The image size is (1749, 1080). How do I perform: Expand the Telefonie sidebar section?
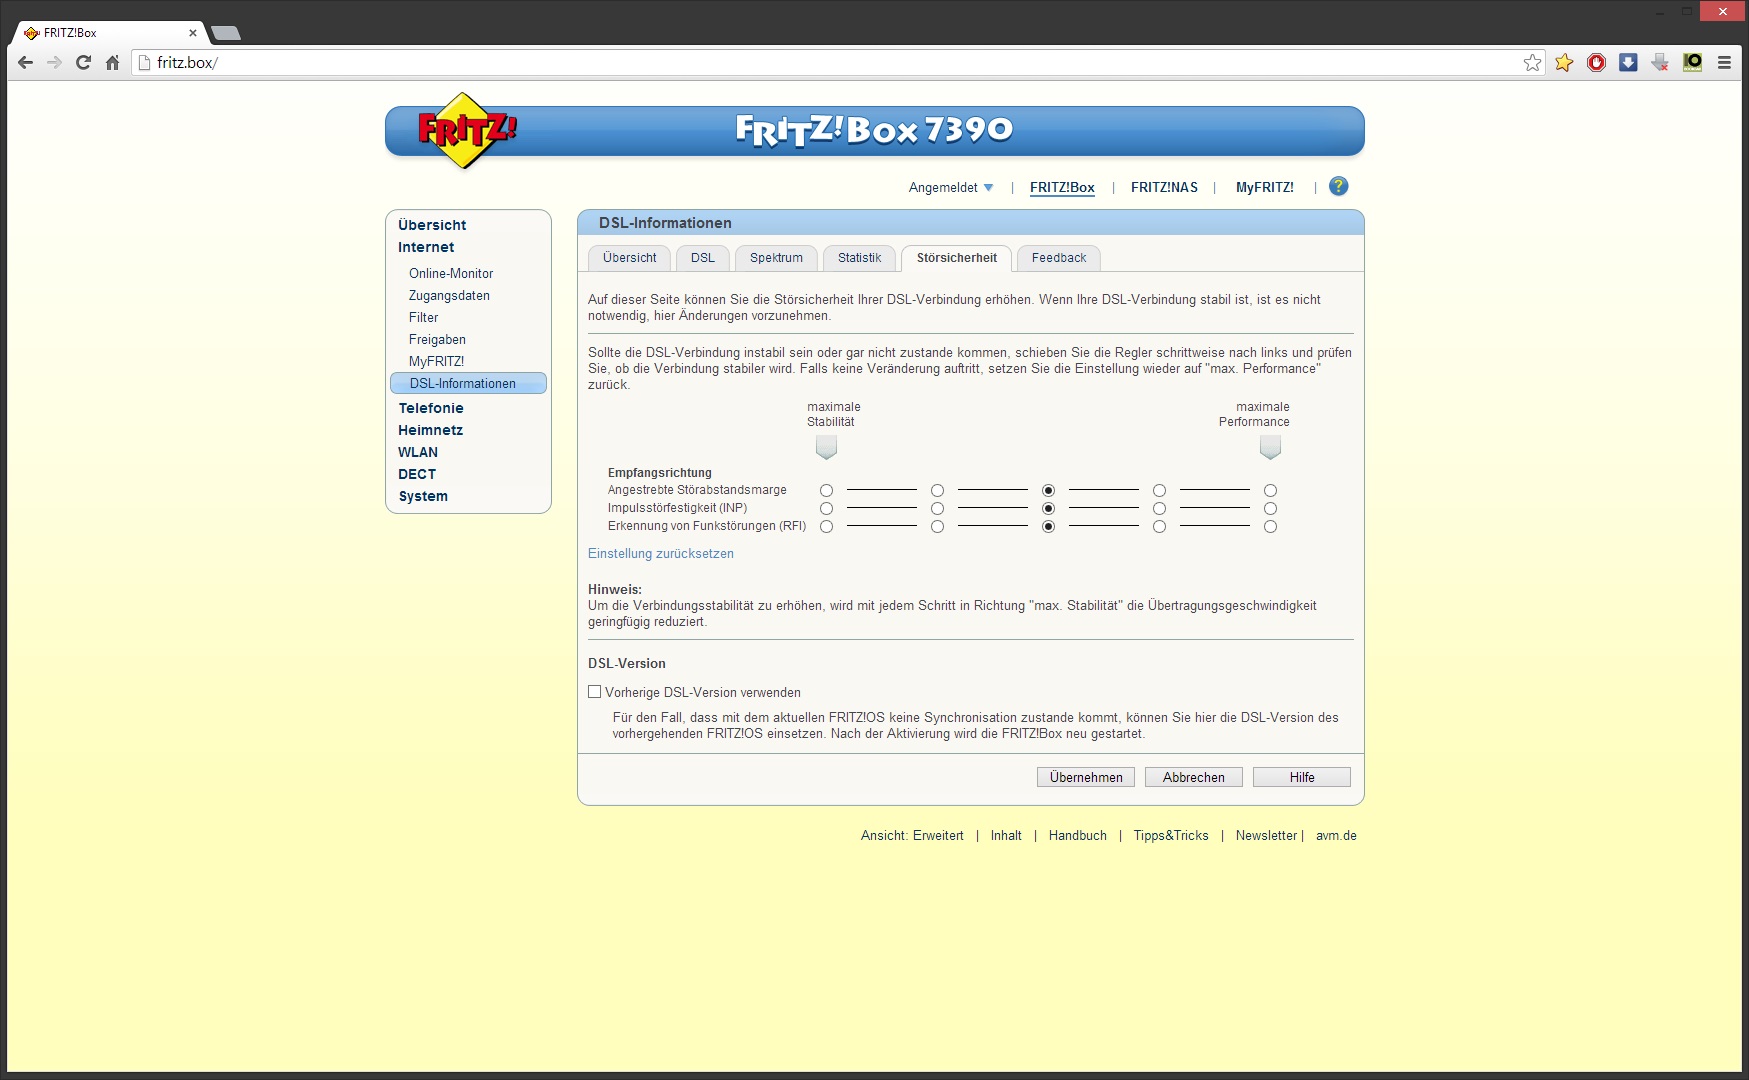click(x=431, y=408)
